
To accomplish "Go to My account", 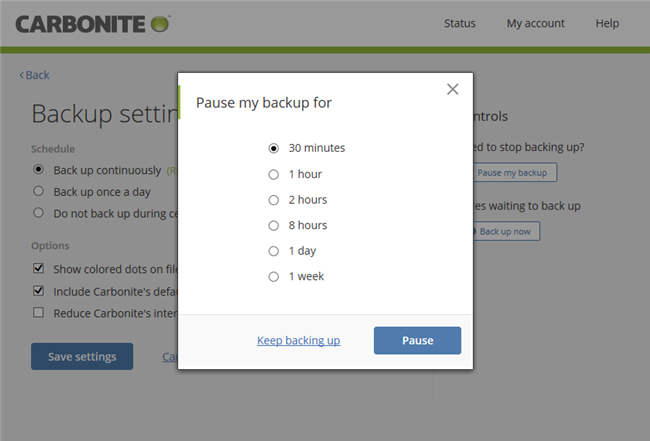I will pos(535,23).
